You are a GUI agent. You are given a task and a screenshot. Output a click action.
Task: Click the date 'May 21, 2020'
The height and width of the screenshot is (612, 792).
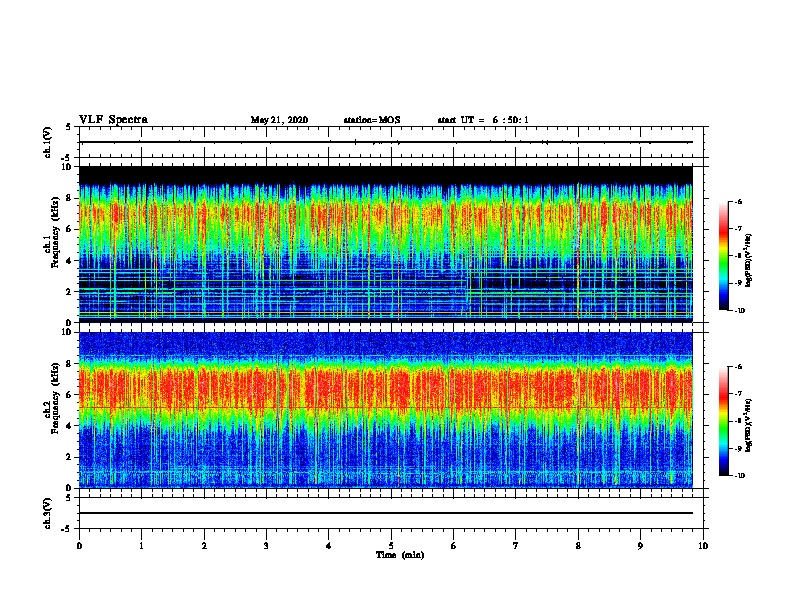click(279, 120)
